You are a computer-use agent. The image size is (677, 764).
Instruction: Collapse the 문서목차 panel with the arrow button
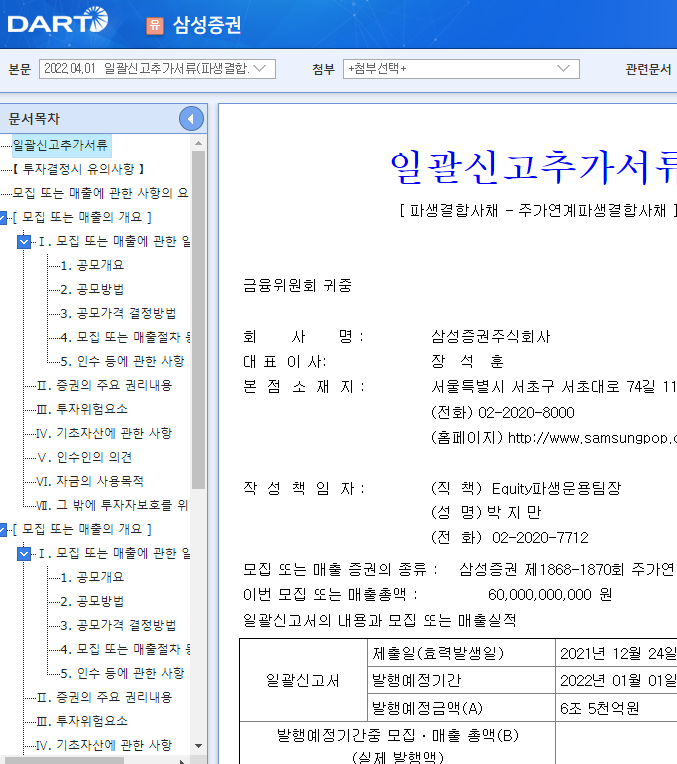(x=191, y=118)
